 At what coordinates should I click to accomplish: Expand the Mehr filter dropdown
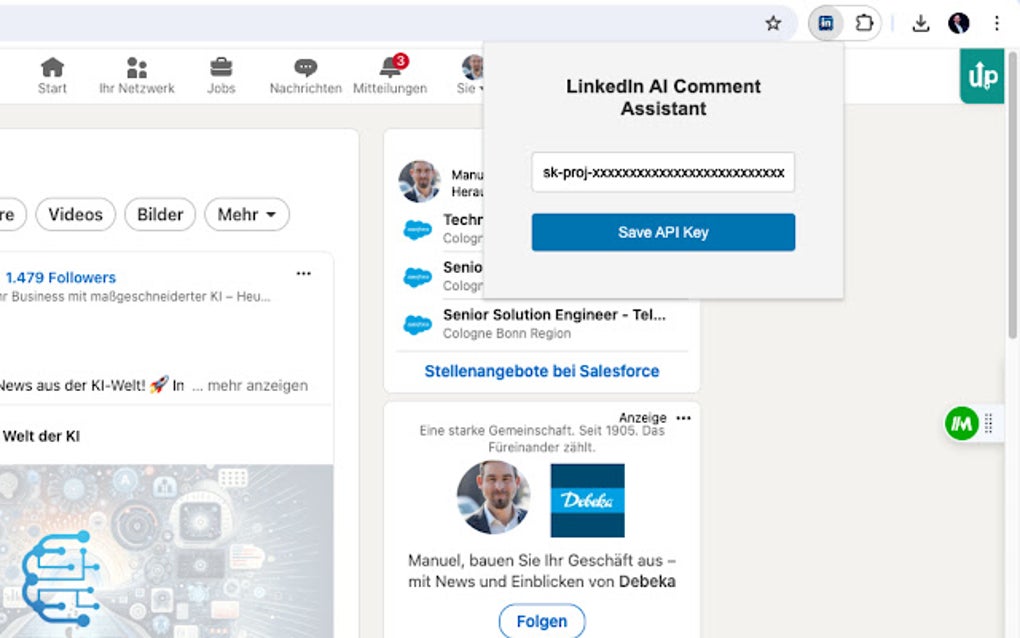coord(247,214)
